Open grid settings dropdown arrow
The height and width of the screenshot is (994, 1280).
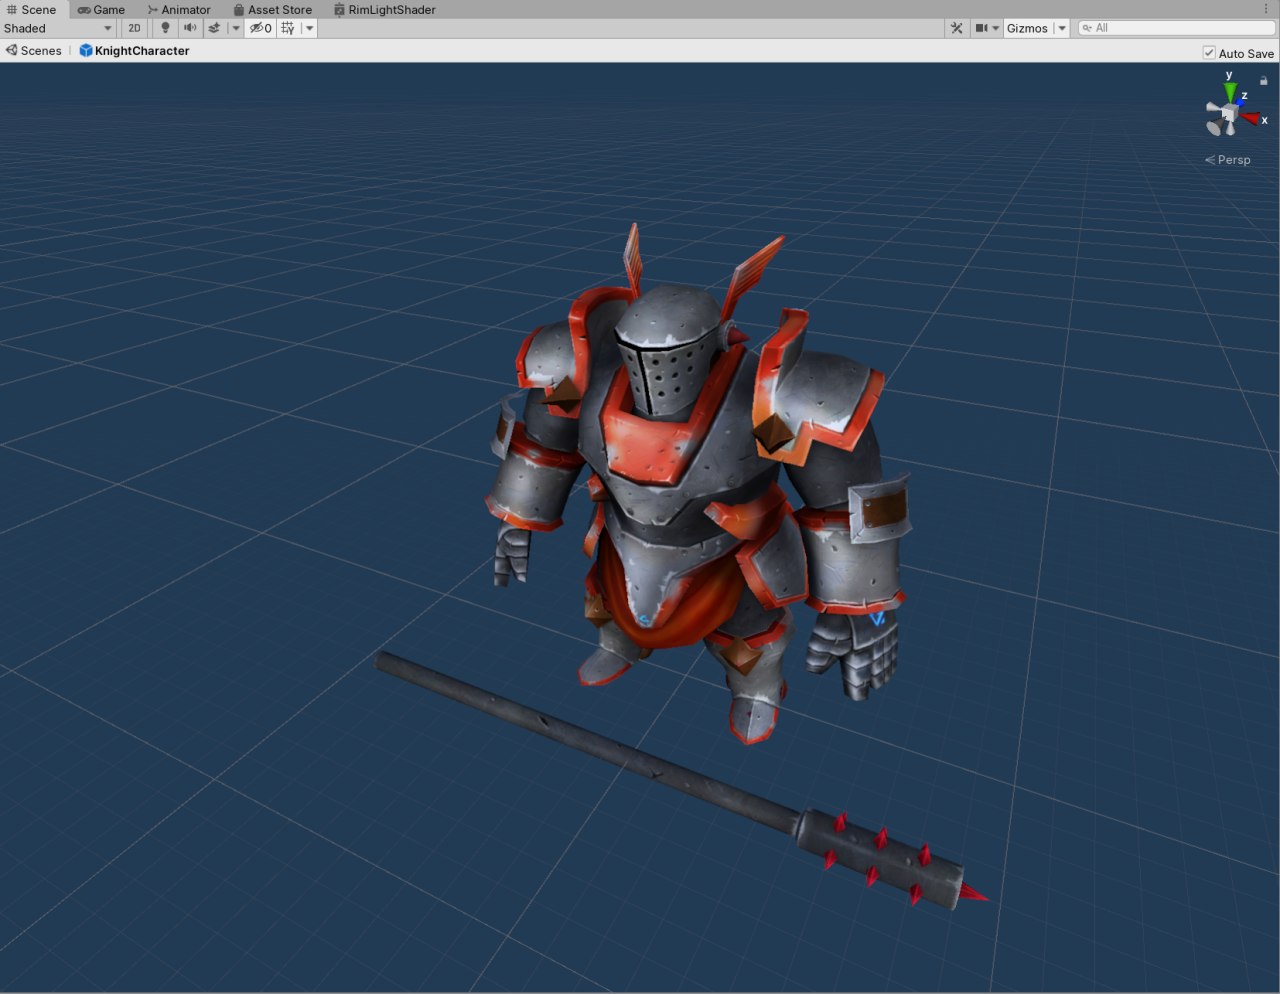[310, 28]
